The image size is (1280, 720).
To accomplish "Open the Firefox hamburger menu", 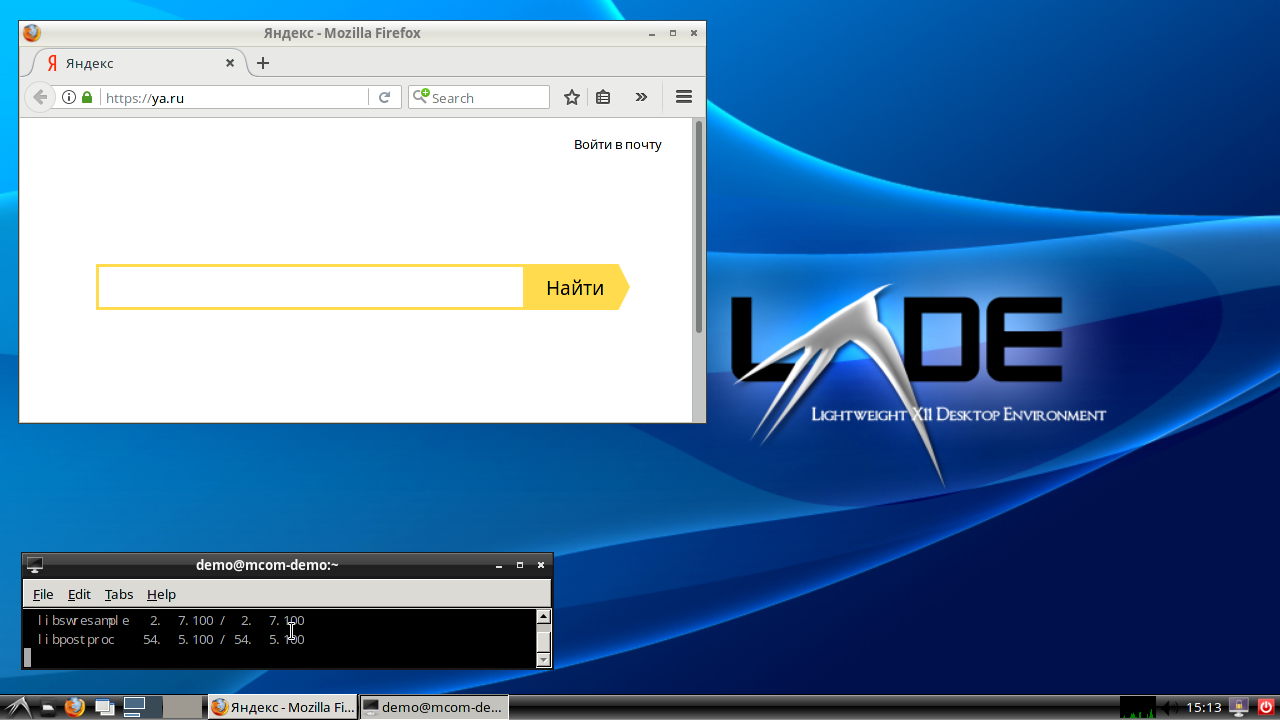I will point(684,97).
